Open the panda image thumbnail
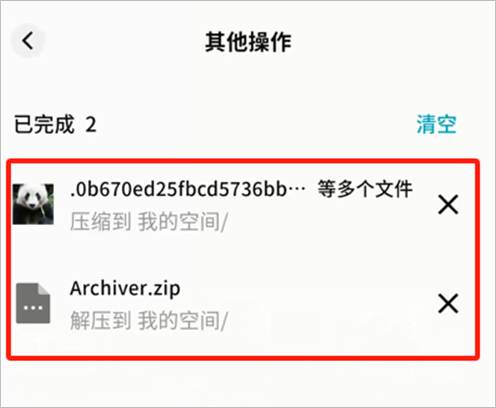496x408 pixels. pos(33,204)
